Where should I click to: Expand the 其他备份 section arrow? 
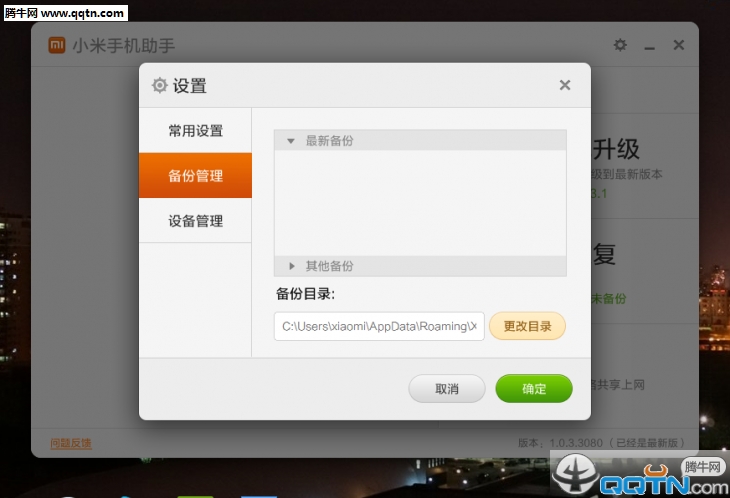[291, 266]
